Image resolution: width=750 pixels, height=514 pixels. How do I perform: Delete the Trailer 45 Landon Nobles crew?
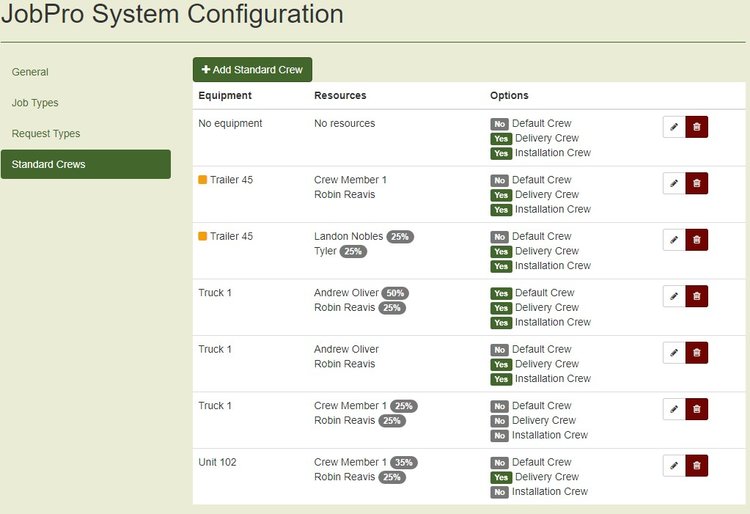pos(697,240)
